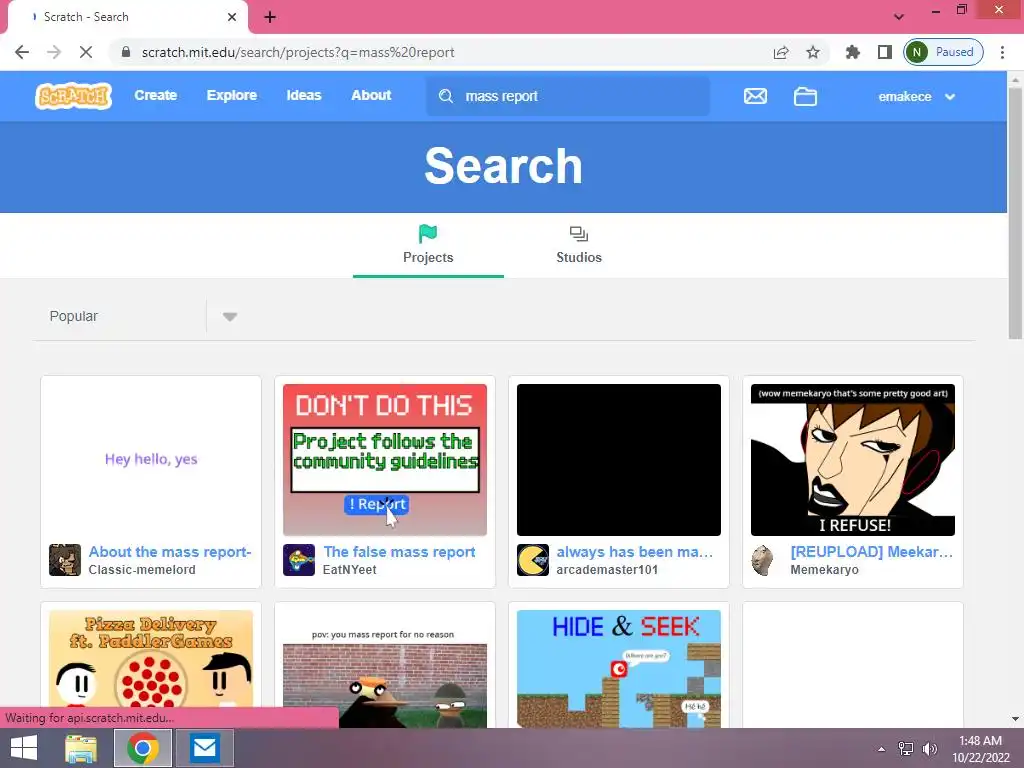1024x768 pixels.
Task: Expand the emakece account menu
Action: pos(917,97)
